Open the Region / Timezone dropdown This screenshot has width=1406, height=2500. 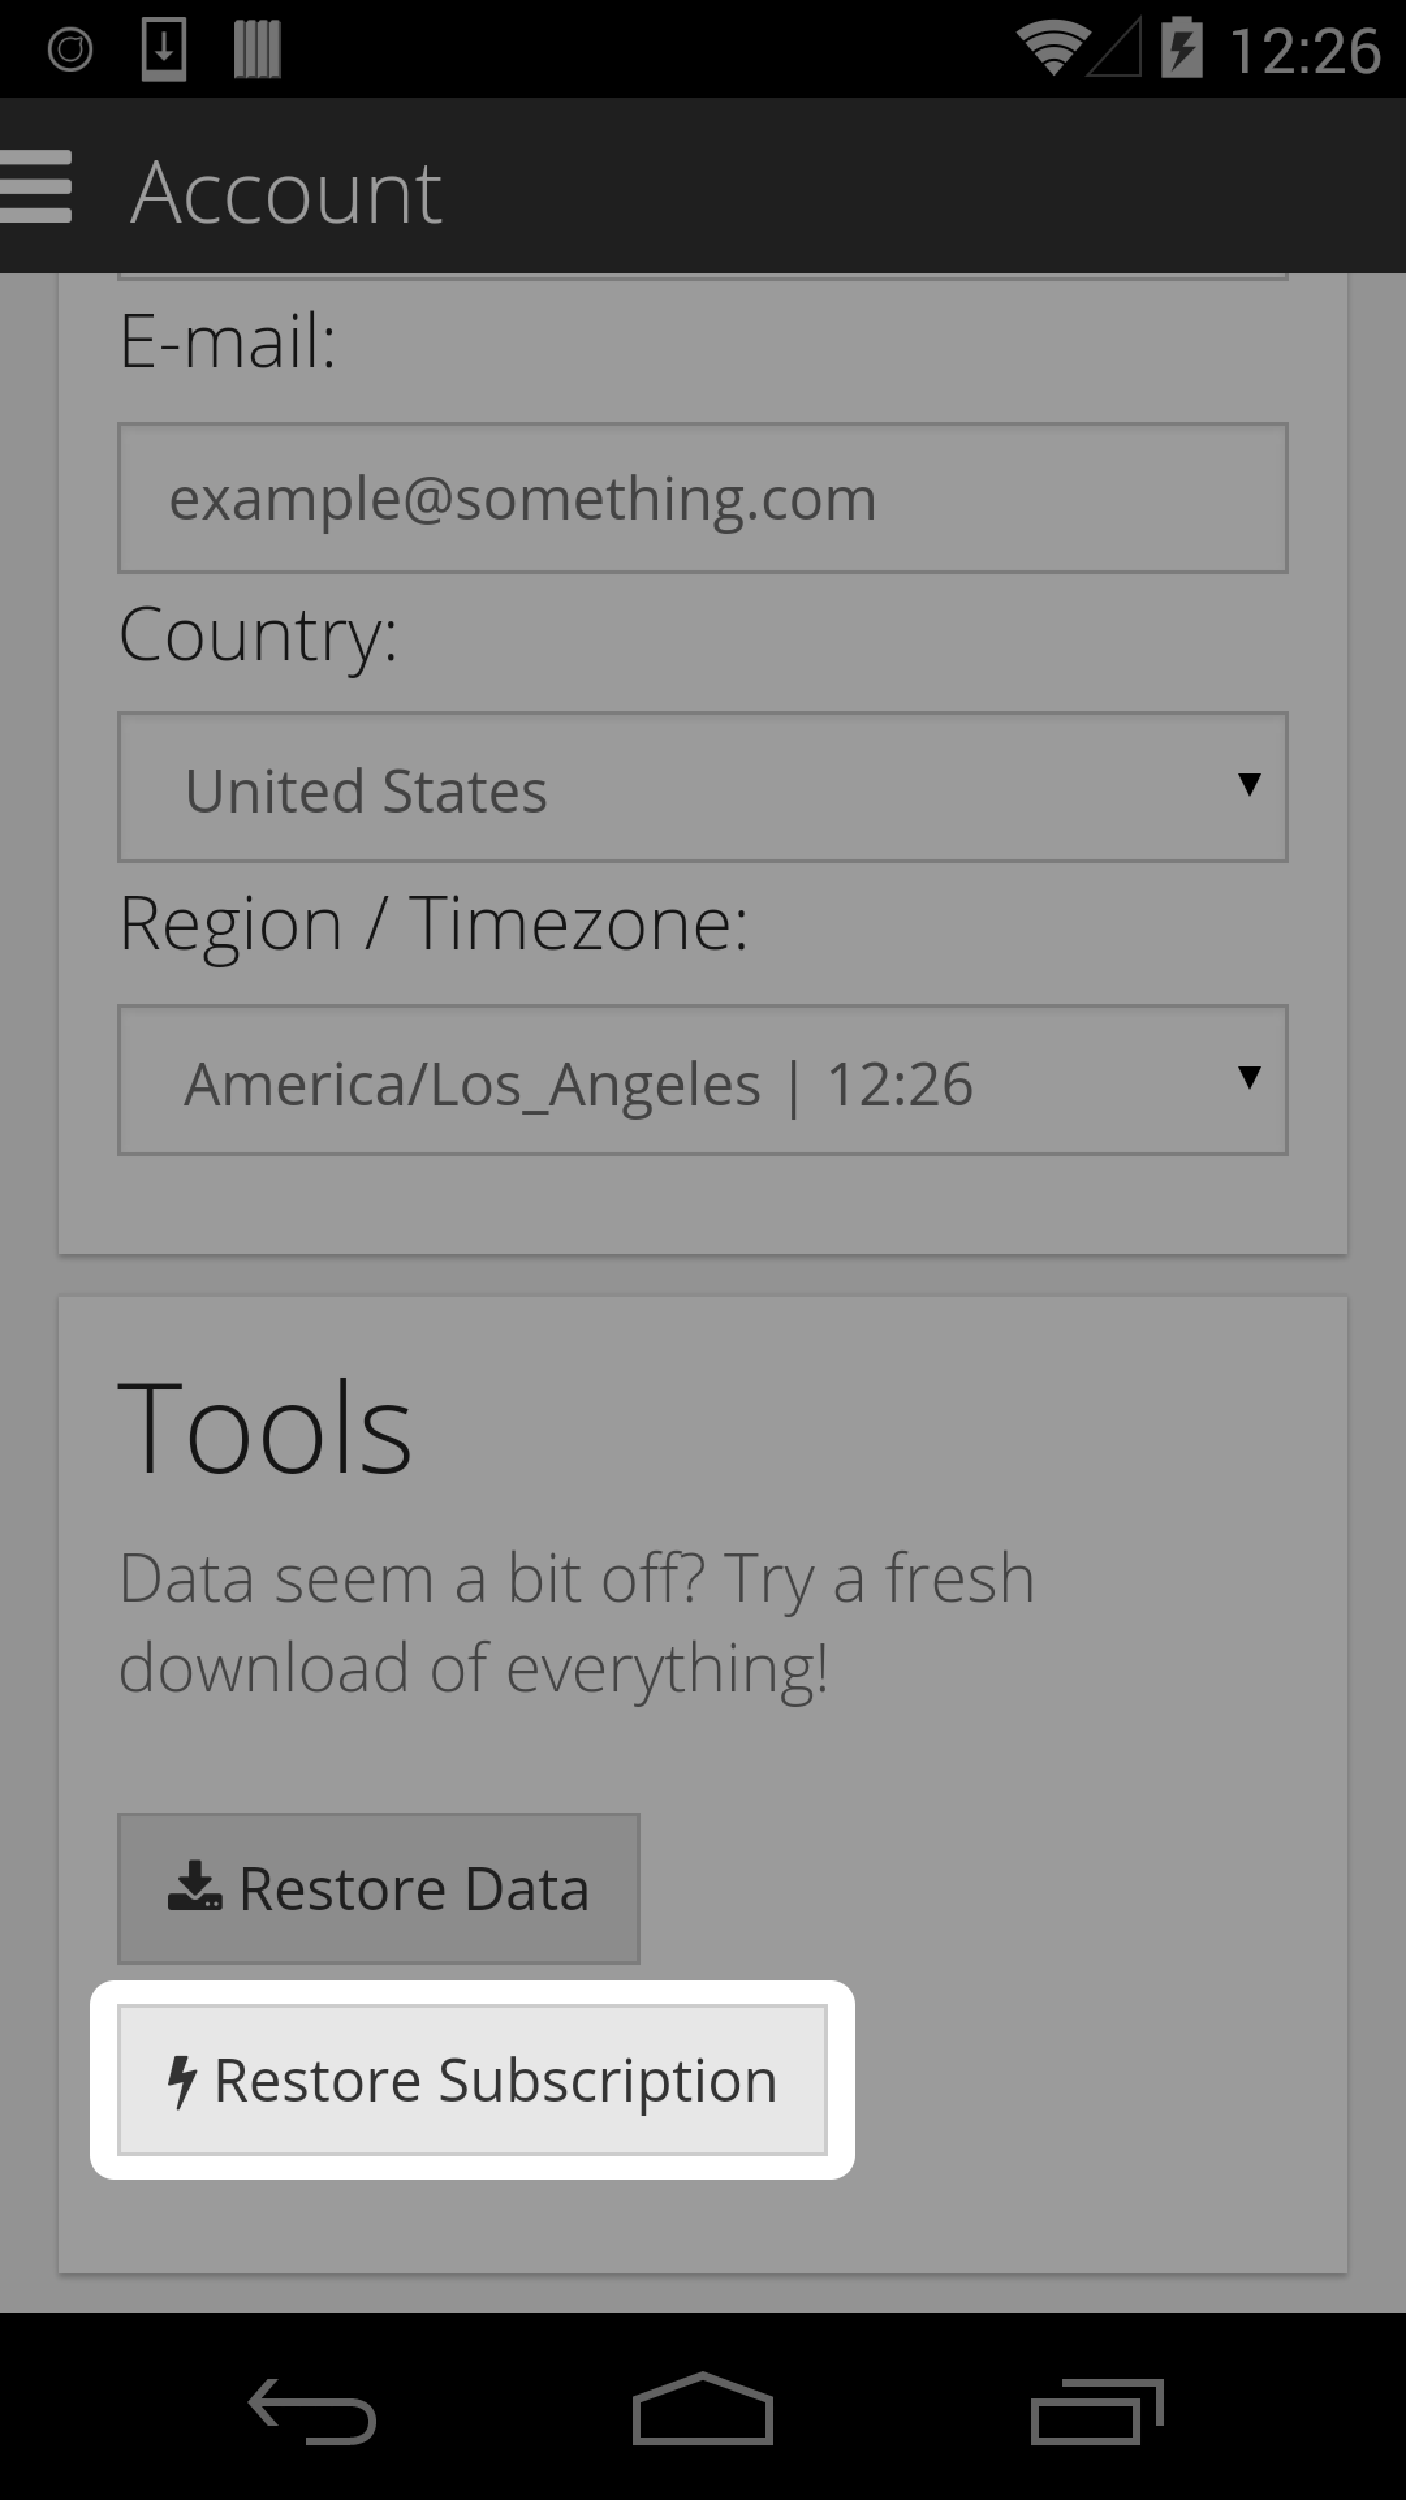702,1080
